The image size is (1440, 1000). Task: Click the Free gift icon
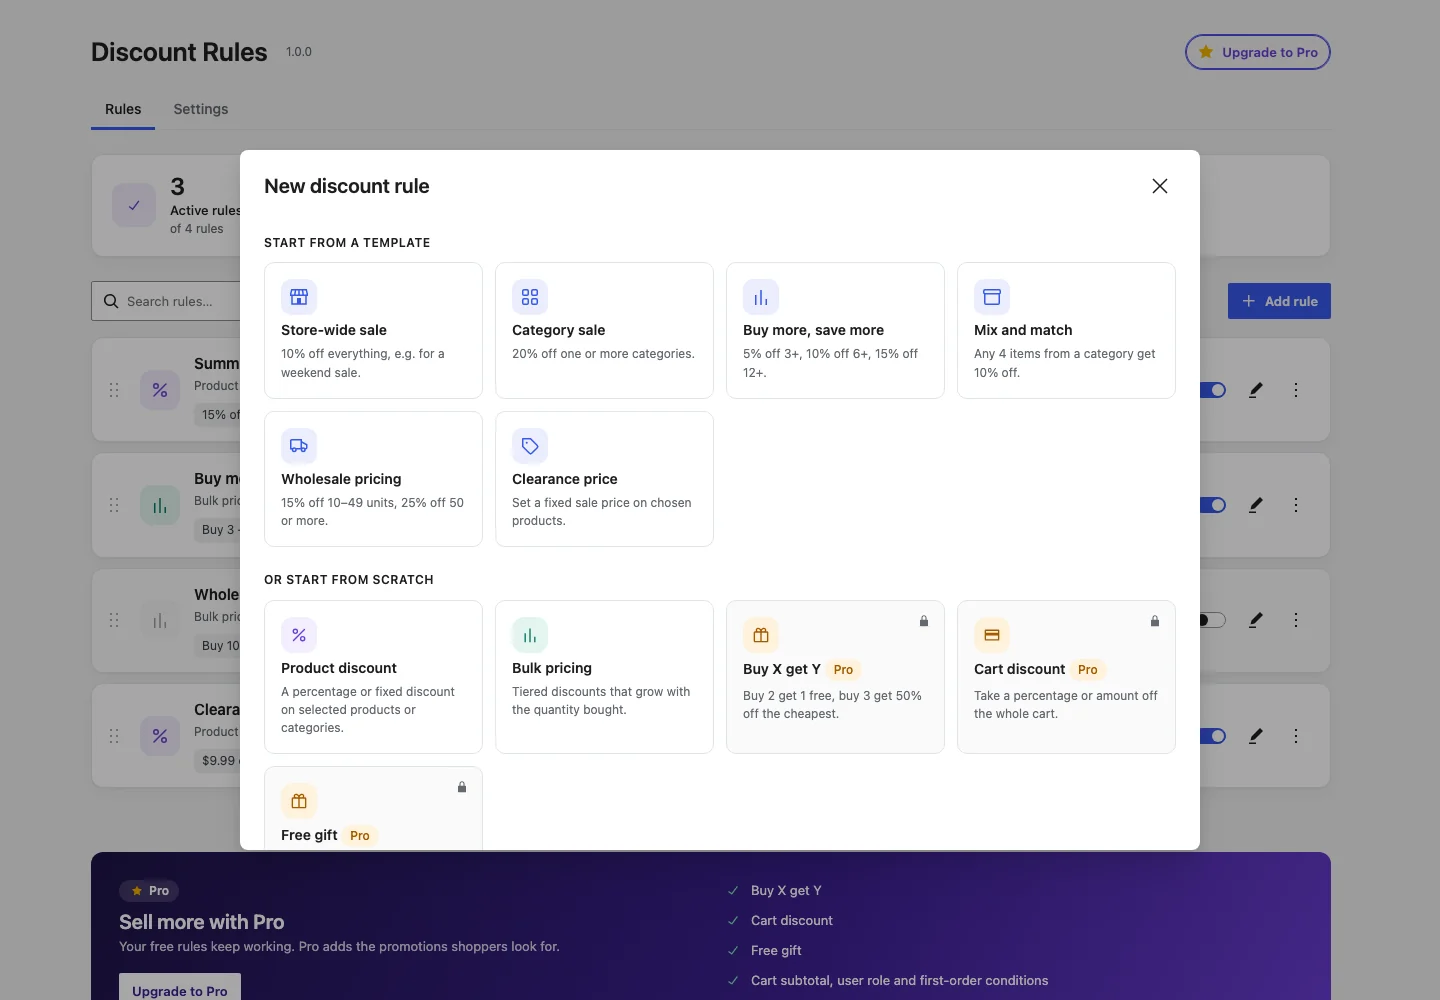(299, 801)
